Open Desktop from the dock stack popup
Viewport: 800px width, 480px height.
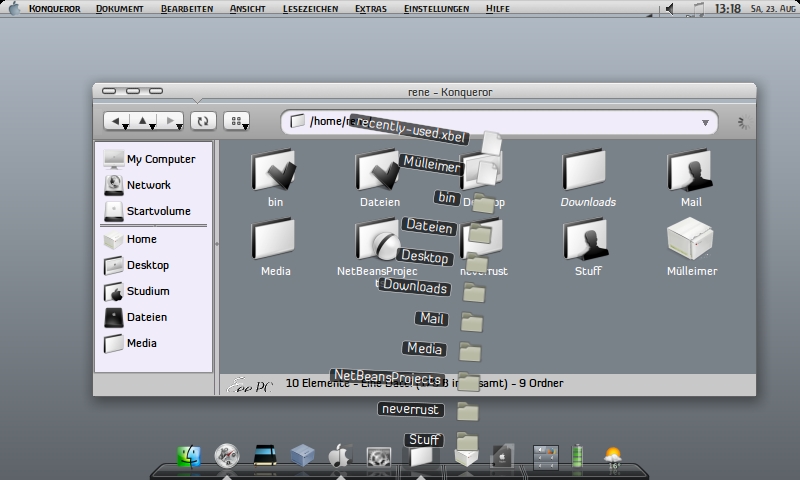click(x=424, y=256)
